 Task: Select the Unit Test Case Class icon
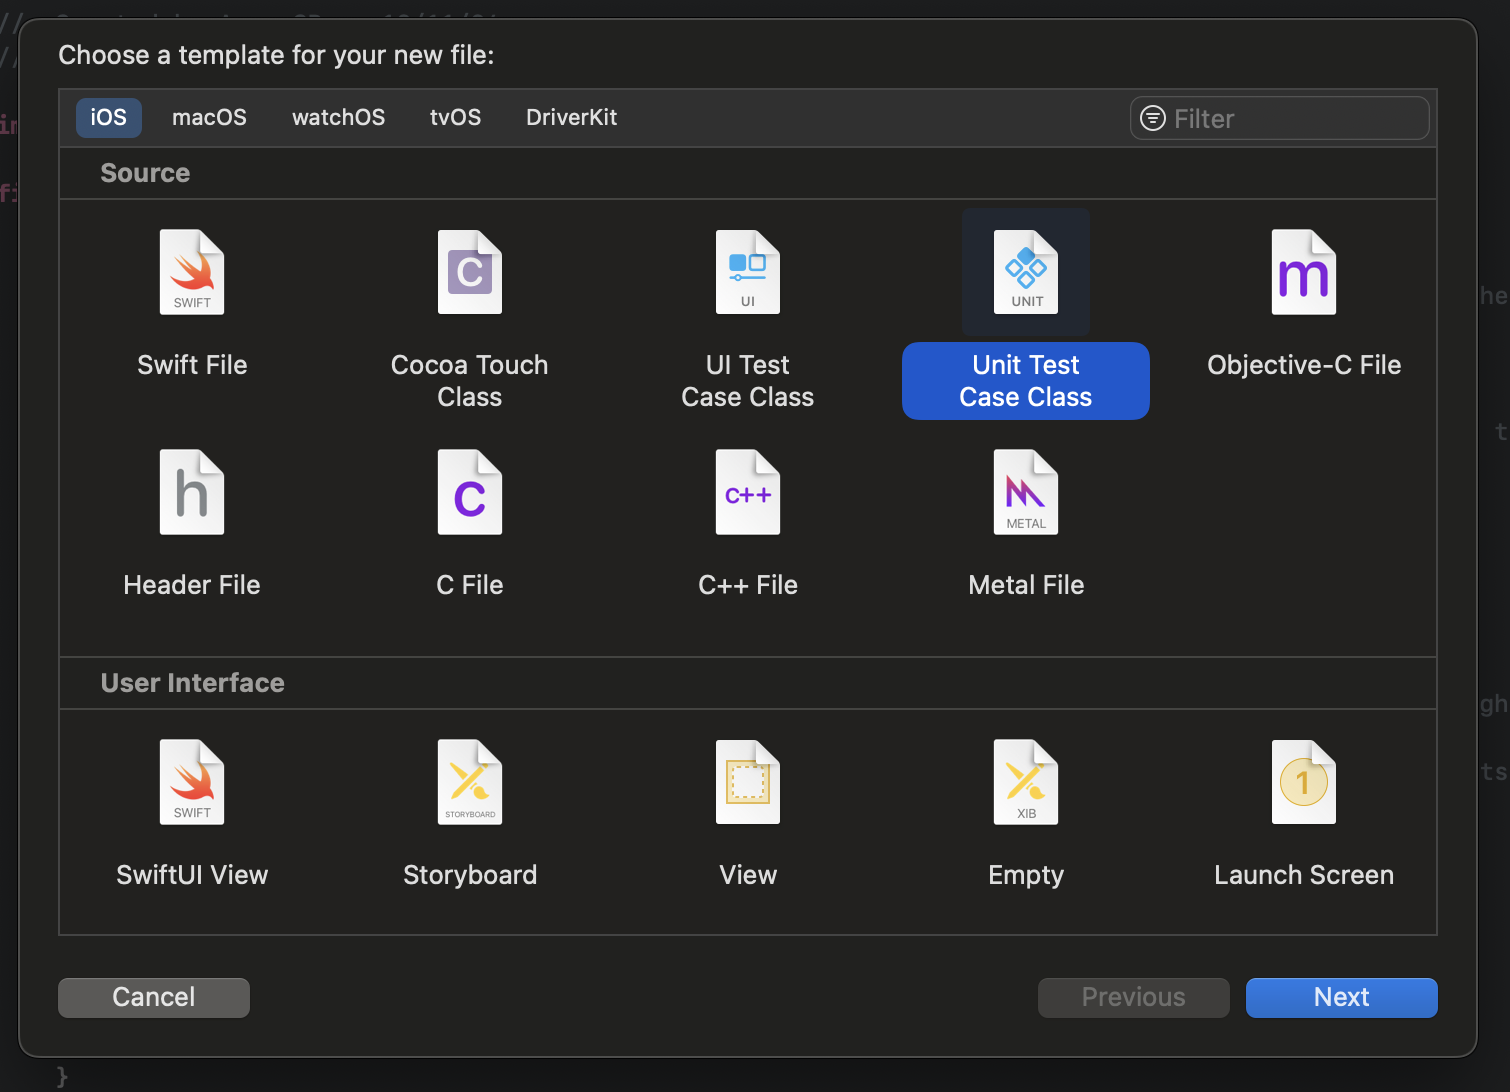(1026, 272)
